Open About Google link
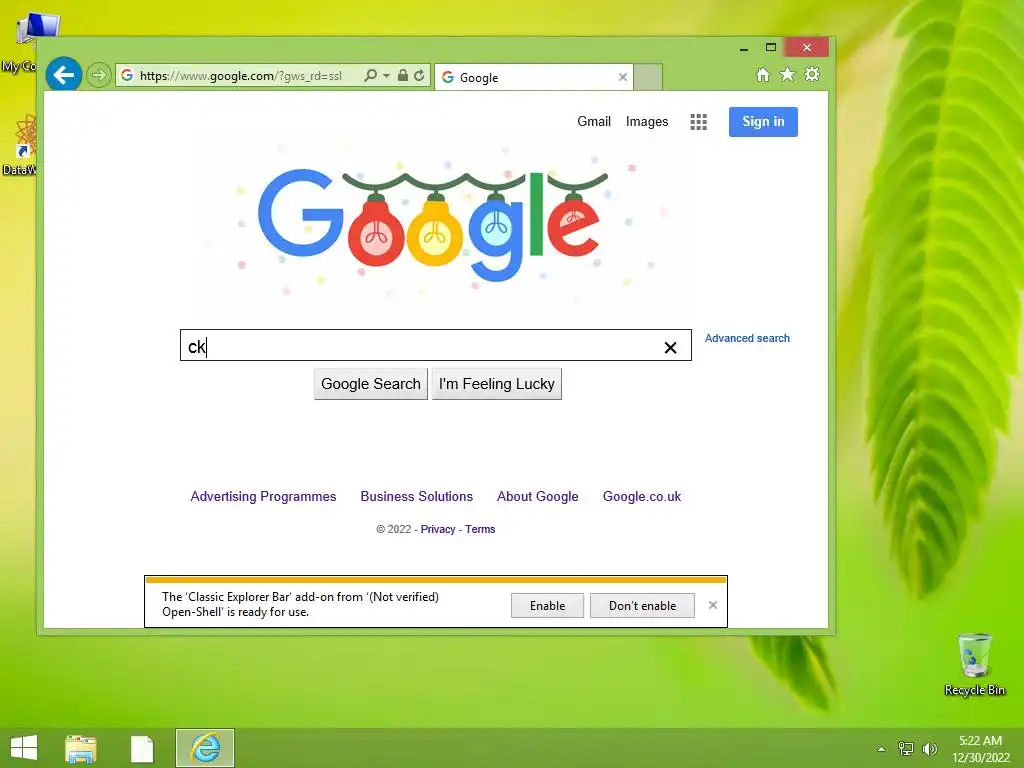Viewport: 1024px width, 768px height. click(x=537, y=496)
